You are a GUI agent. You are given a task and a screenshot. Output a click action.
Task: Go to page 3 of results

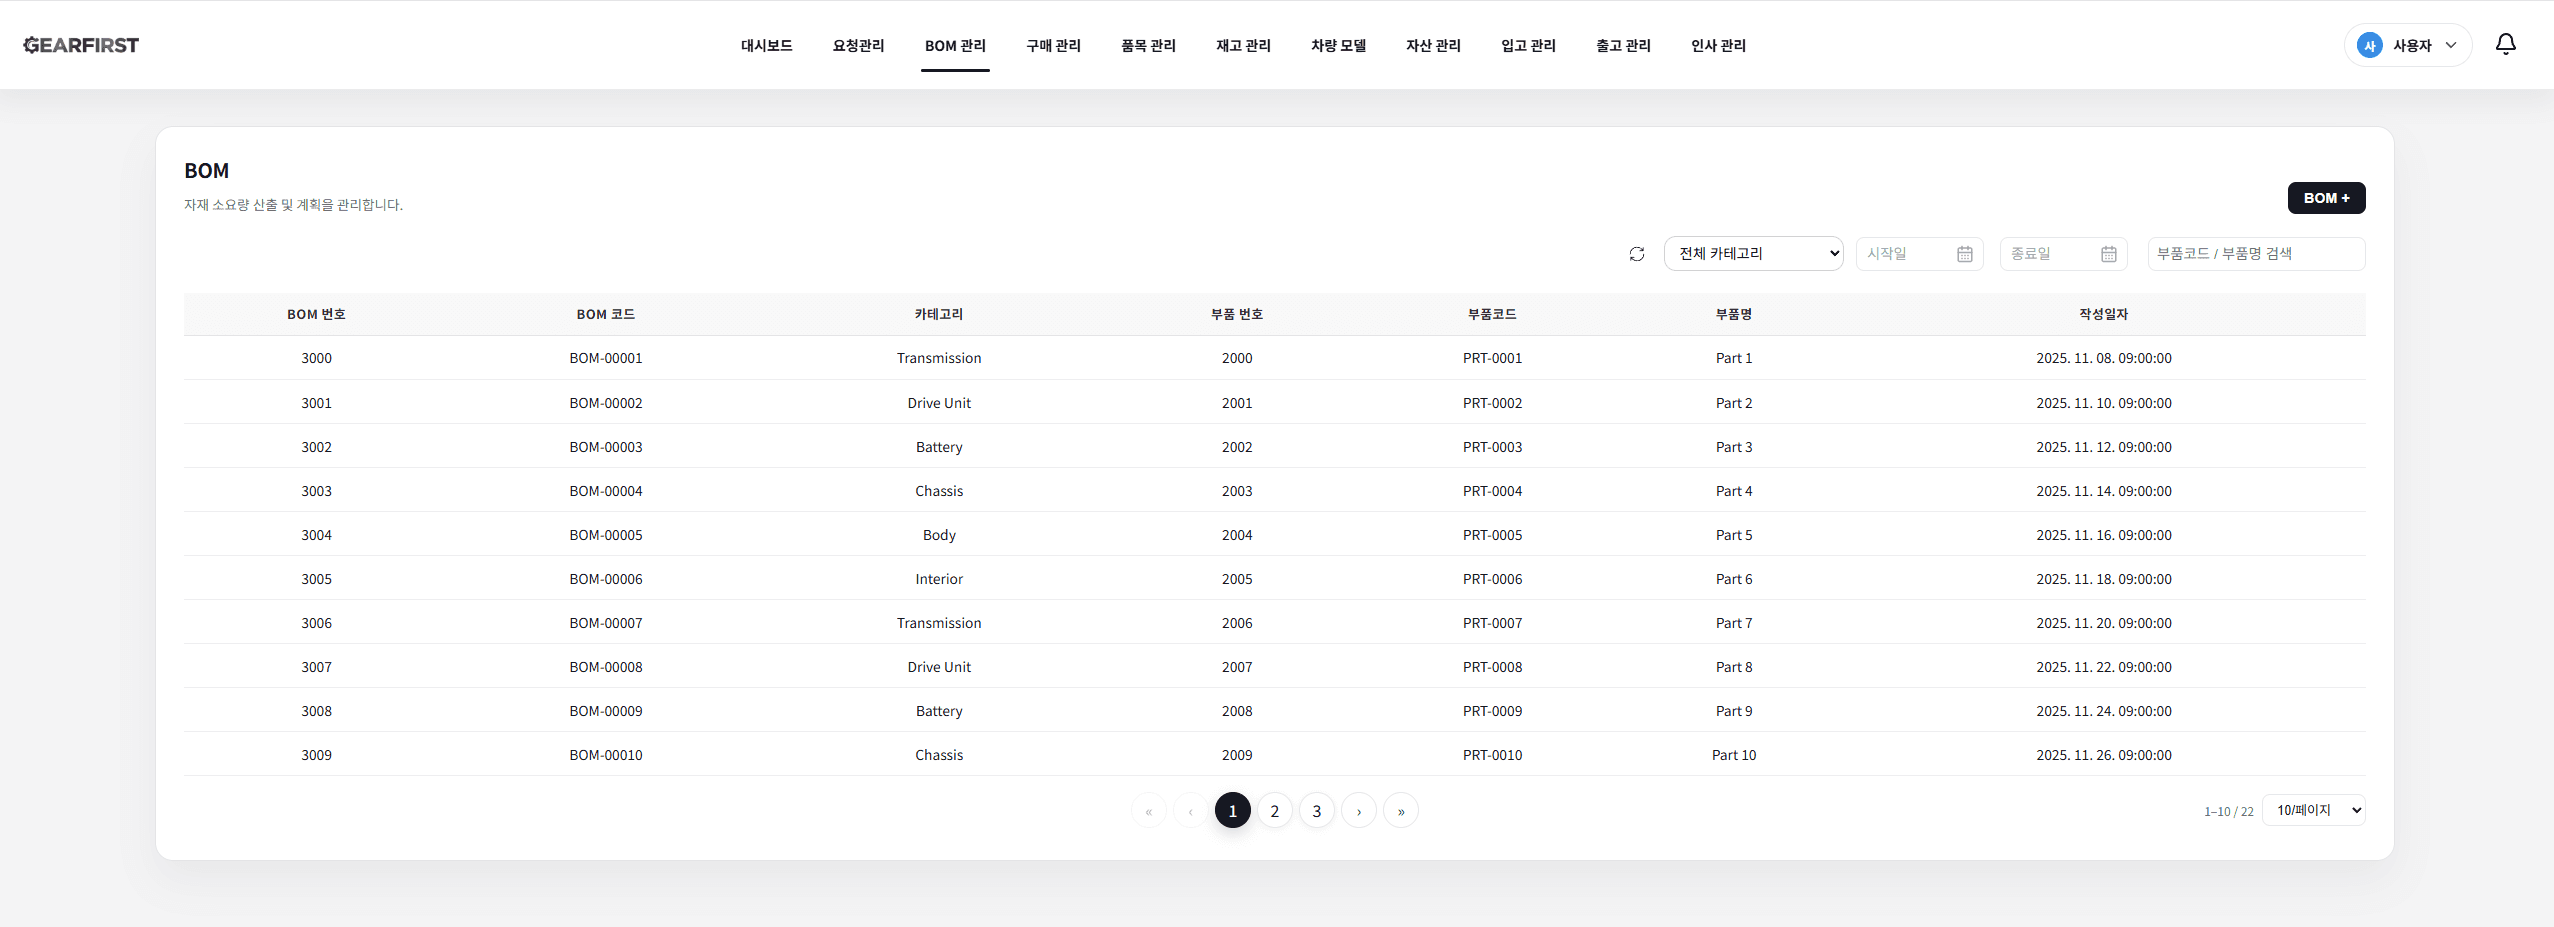(x=1316, y=811)
